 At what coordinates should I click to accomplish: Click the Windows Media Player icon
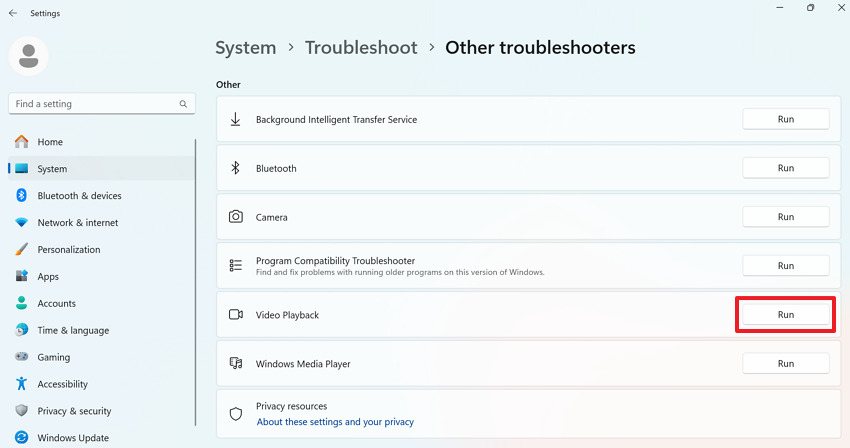pos(235,363)
